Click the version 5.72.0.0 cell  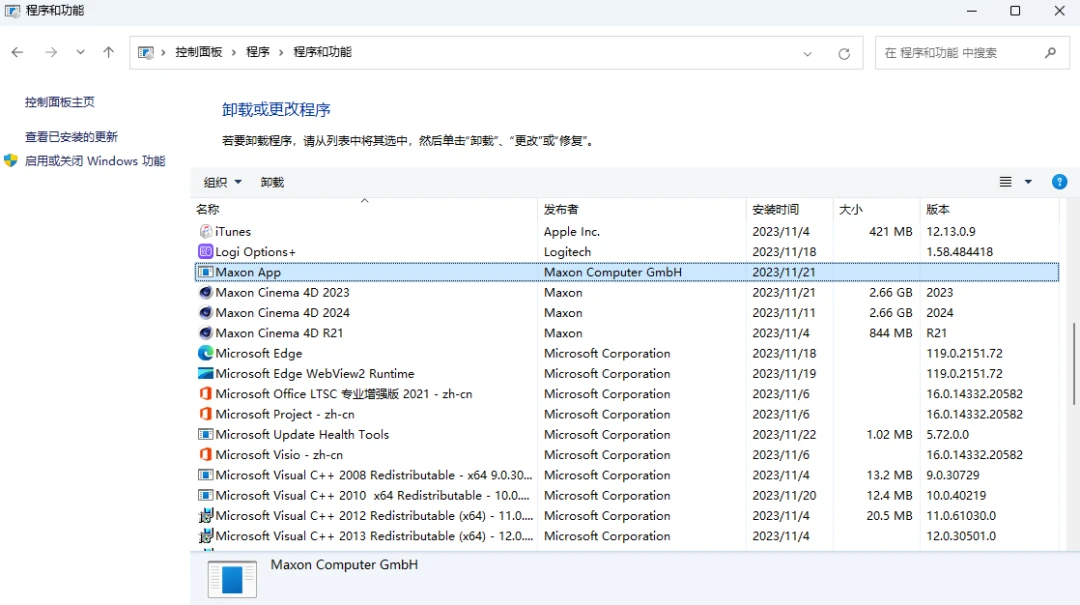point(947,435)
